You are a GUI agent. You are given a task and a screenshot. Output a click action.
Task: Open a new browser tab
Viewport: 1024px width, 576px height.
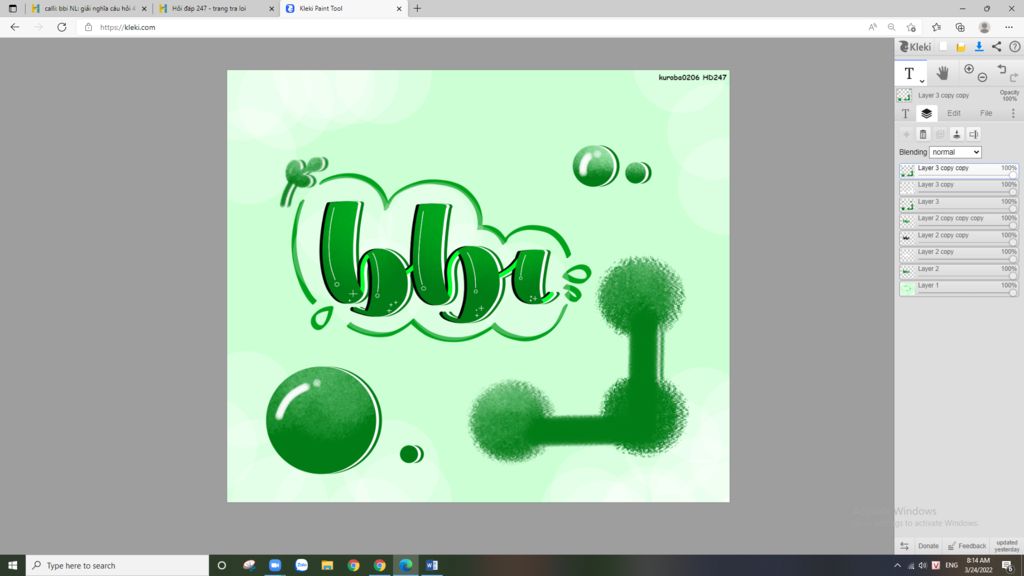(x=417, y=8)
